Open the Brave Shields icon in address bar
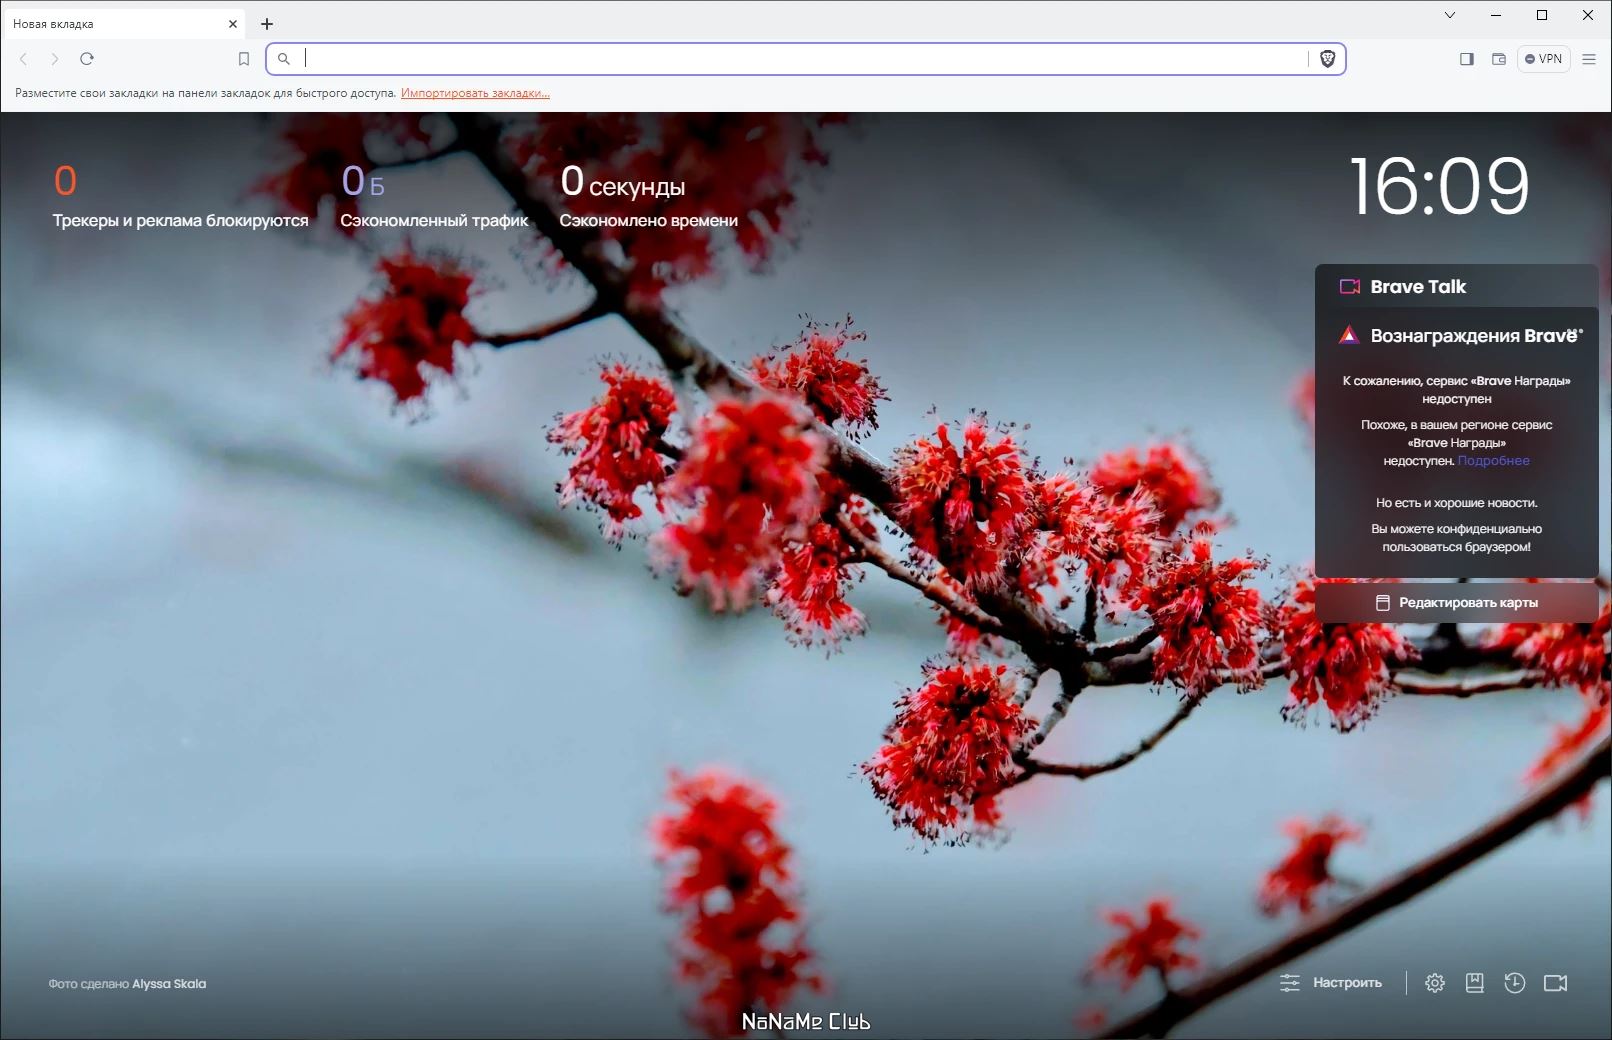1612x1040 pixels. [x=1327, y=59]
